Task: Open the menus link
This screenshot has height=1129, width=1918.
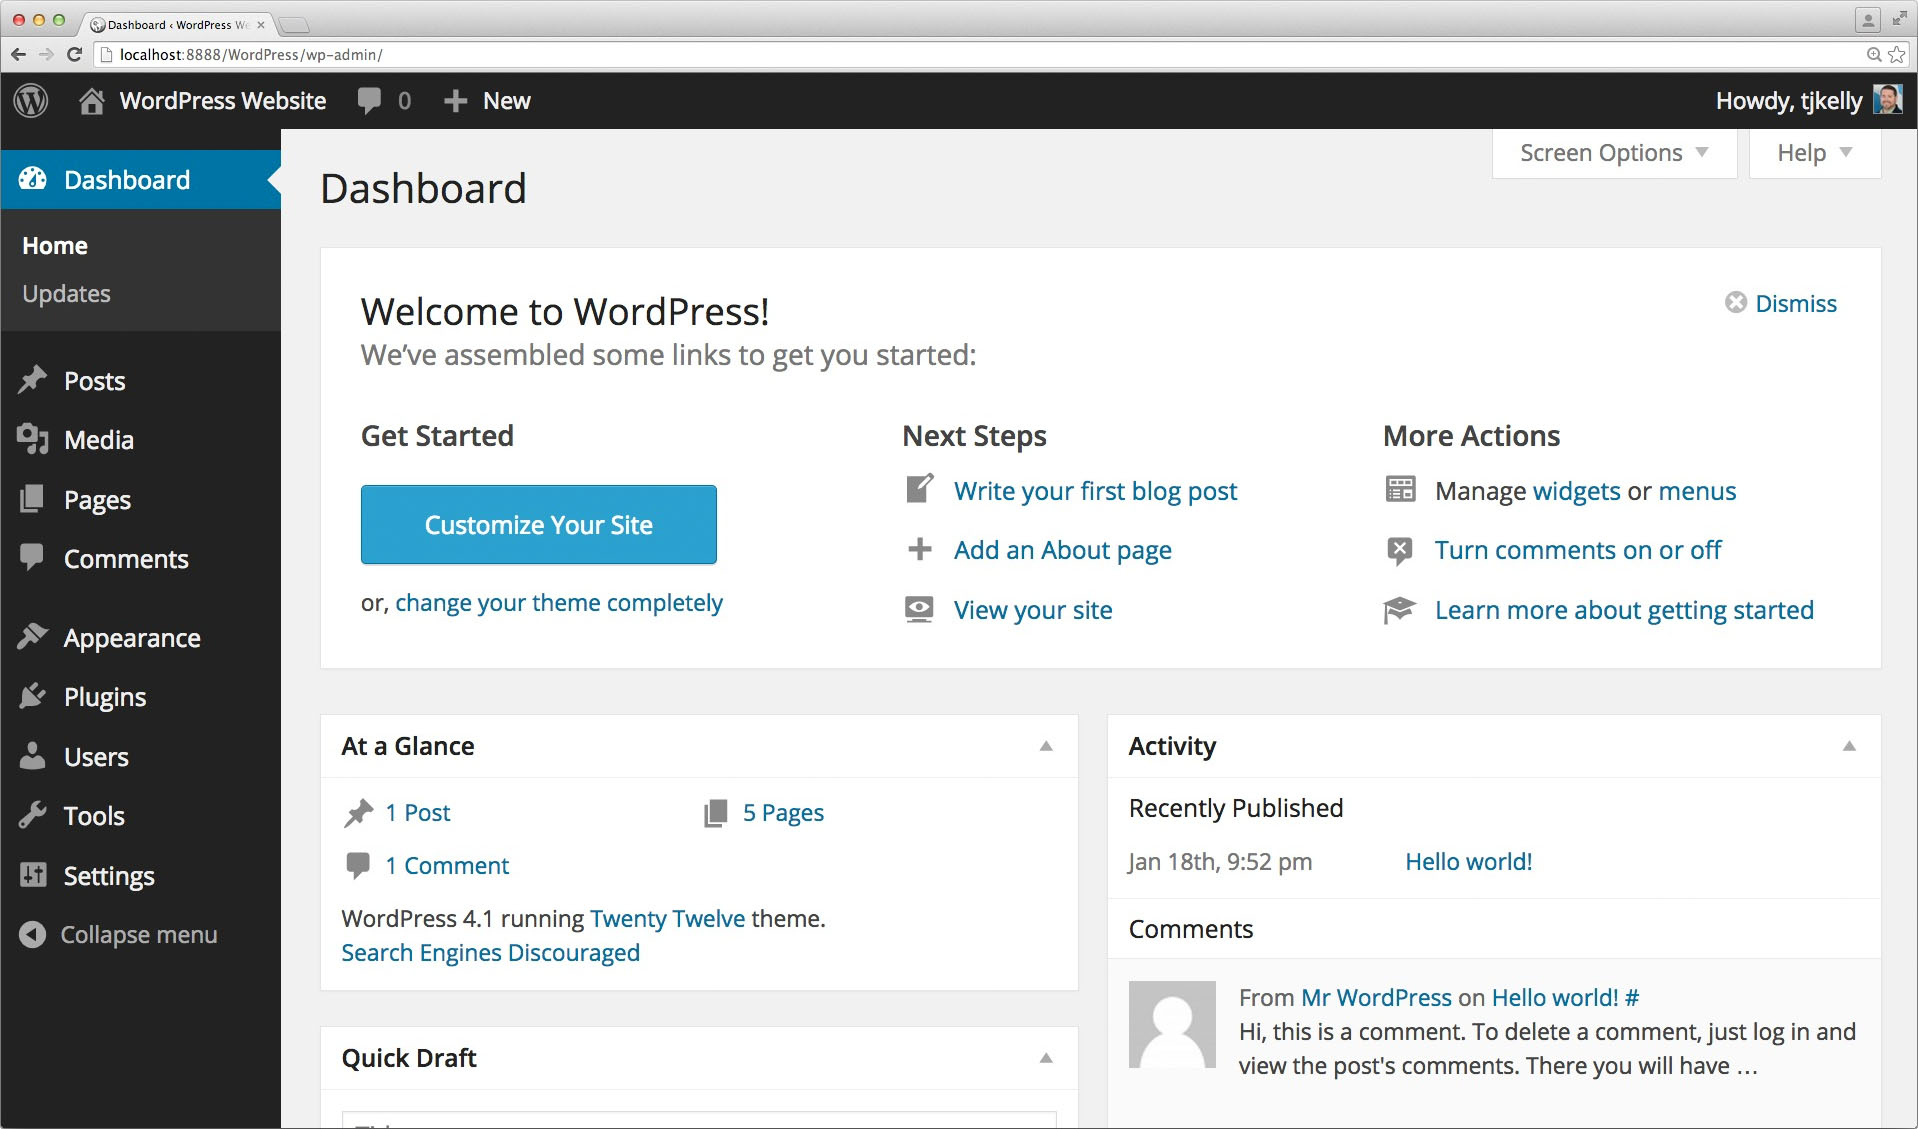Action: pyautogui.click(x=1697, y=491)
